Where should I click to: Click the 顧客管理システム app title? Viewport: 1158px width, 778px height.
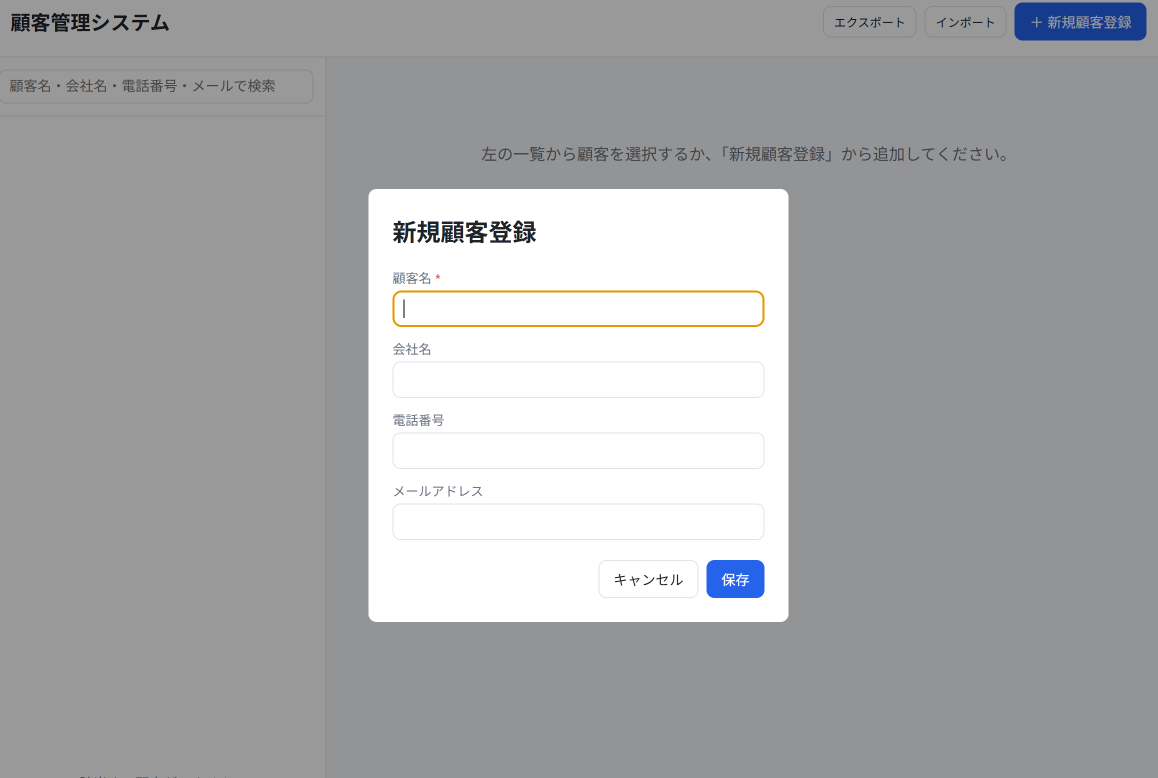pyautogui.click(x=89, y=23)
